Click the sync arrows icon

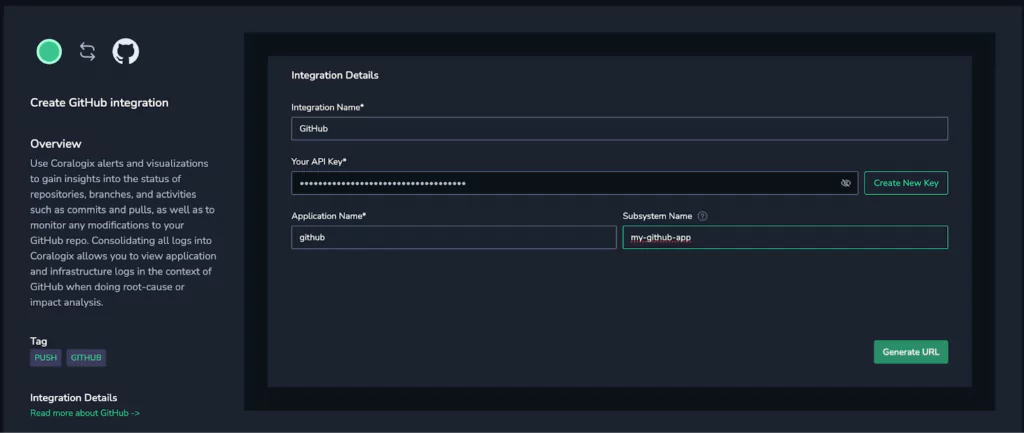pyautogui.click(x=88, y=52)
